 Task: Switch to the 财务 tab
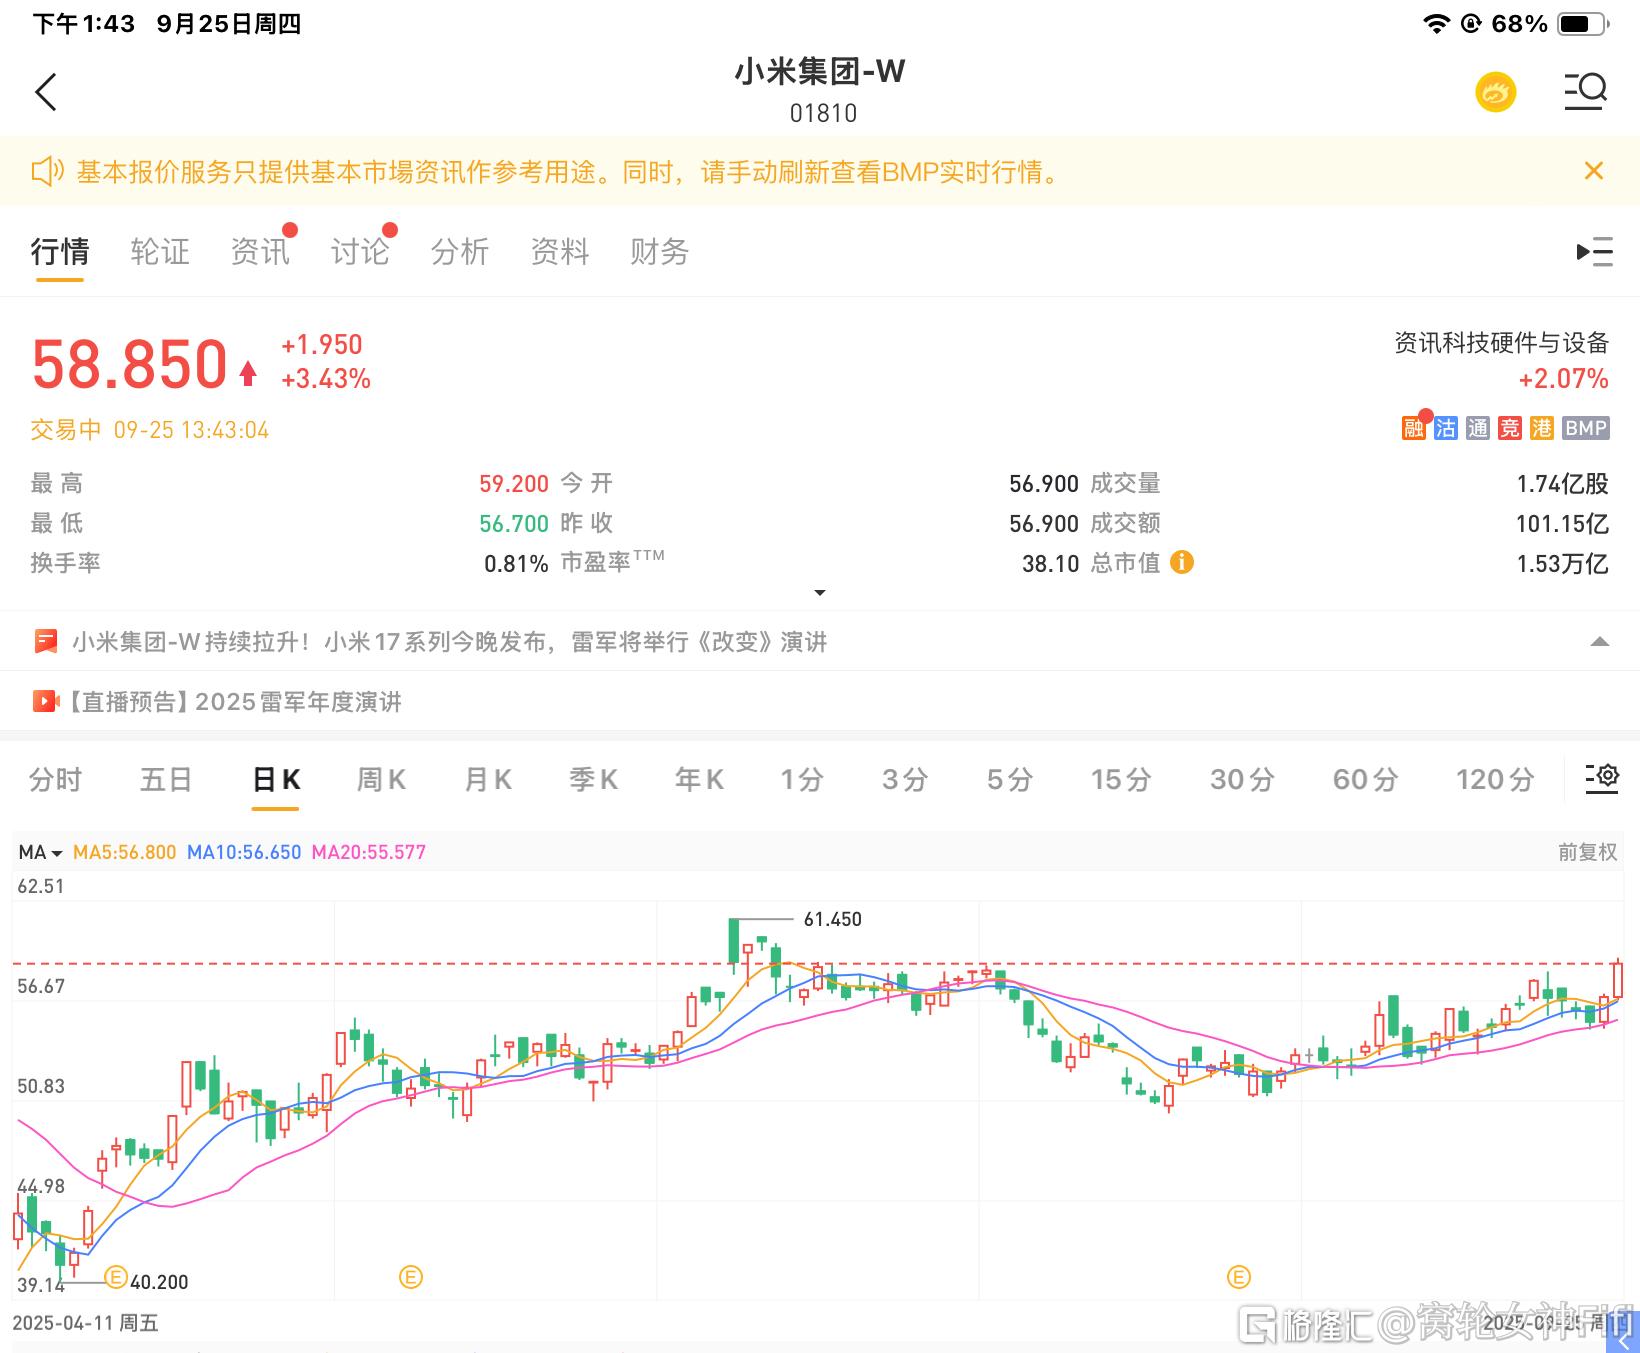click(659, 251)
